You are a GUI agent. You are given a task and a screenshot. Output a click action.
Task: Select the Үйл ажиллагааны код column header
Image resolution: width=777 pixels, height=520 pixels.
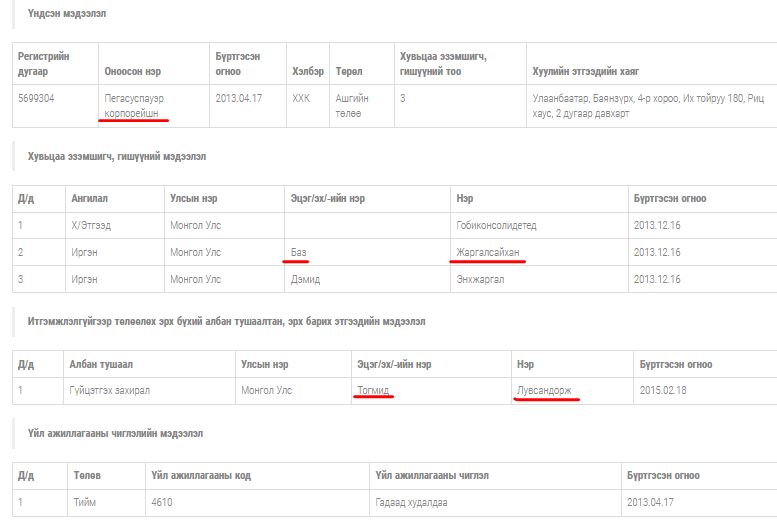[199, 475]
